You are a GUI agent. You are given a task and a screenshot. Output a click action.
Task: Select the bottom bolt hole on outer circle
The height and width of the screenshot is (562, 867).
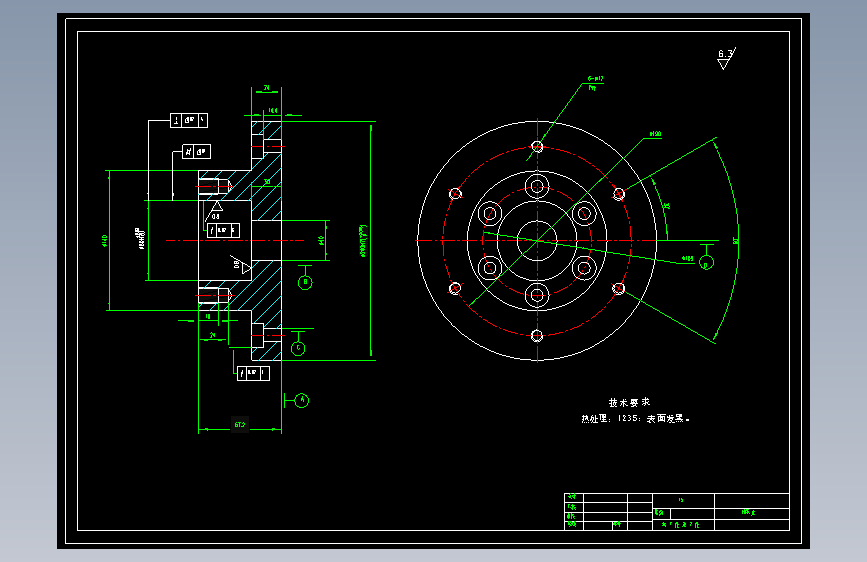pos(537,335)
